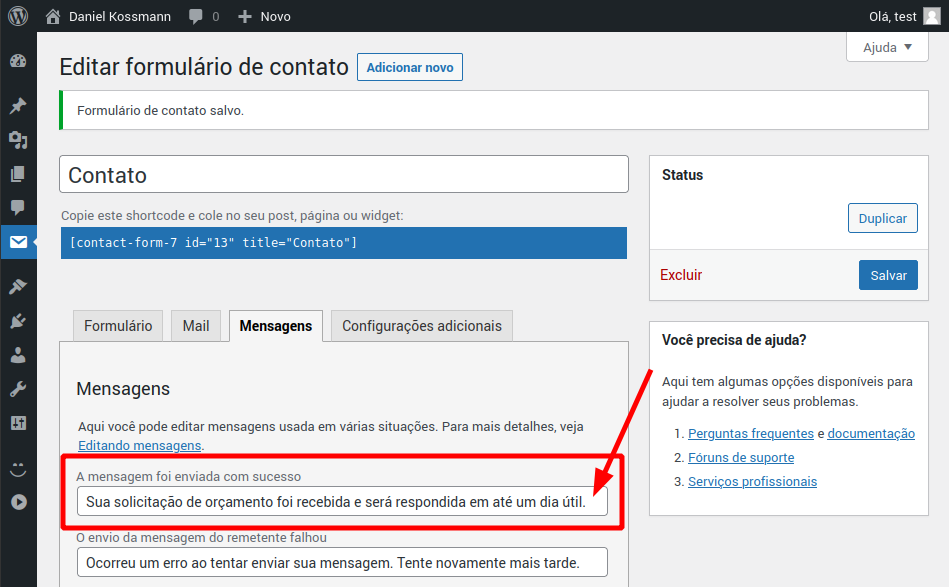Open the Novo menu in admin bar
This screenshot has height=587, width=949.
click(265, 16)
